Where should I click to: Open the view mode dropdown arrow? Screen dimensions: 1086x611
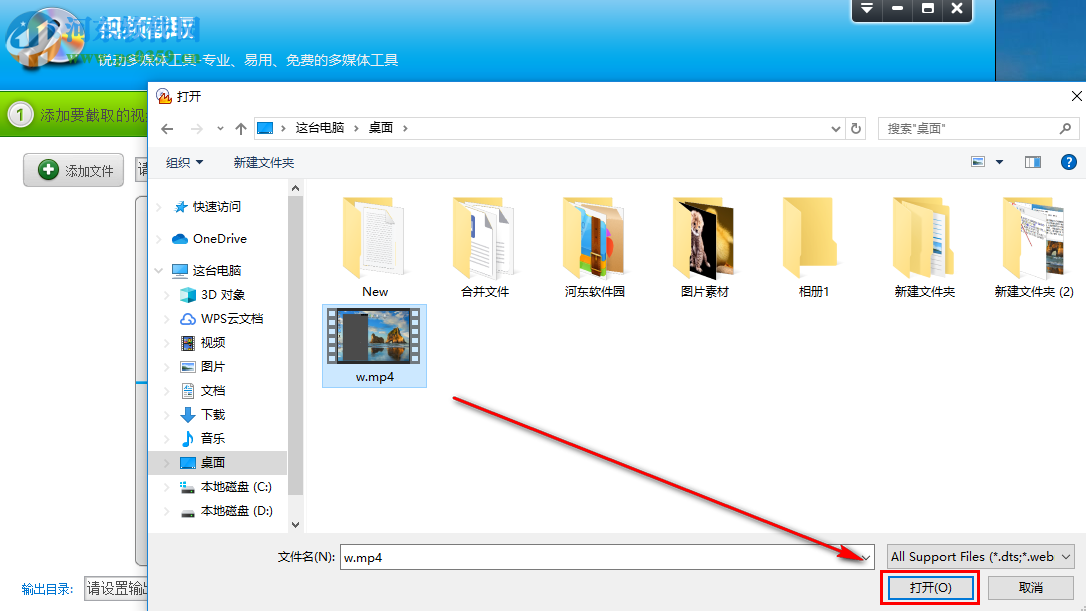[x=997, y=161]
